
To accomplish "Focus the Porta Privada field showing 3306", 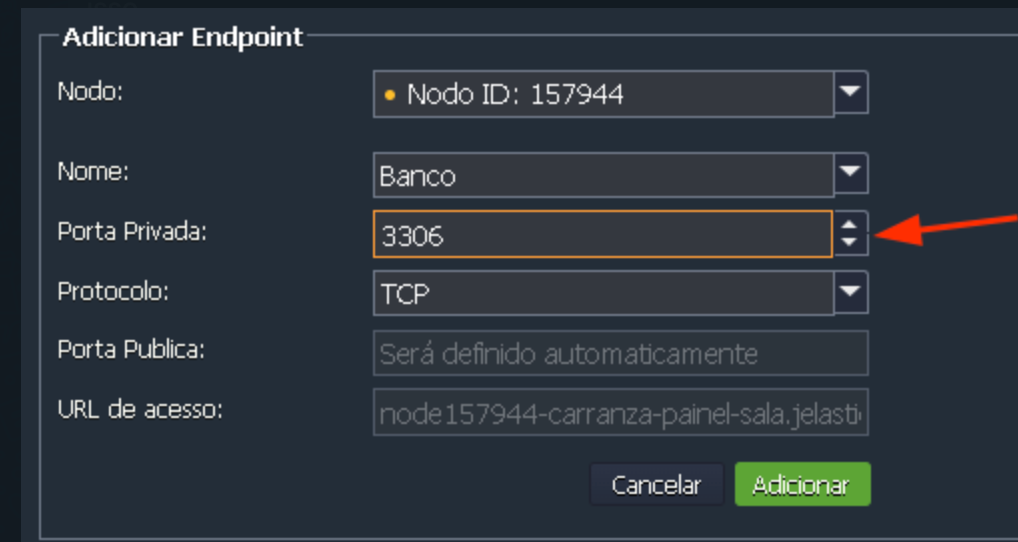I will pos(602,234).
